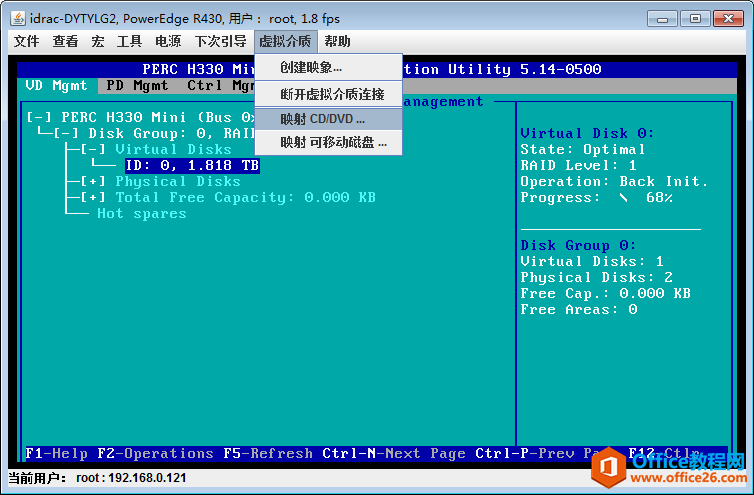The height and width of the screenshot is (495, 754).
Task: Click the Free Areas: 0 line
Action: tap(578, 309)
